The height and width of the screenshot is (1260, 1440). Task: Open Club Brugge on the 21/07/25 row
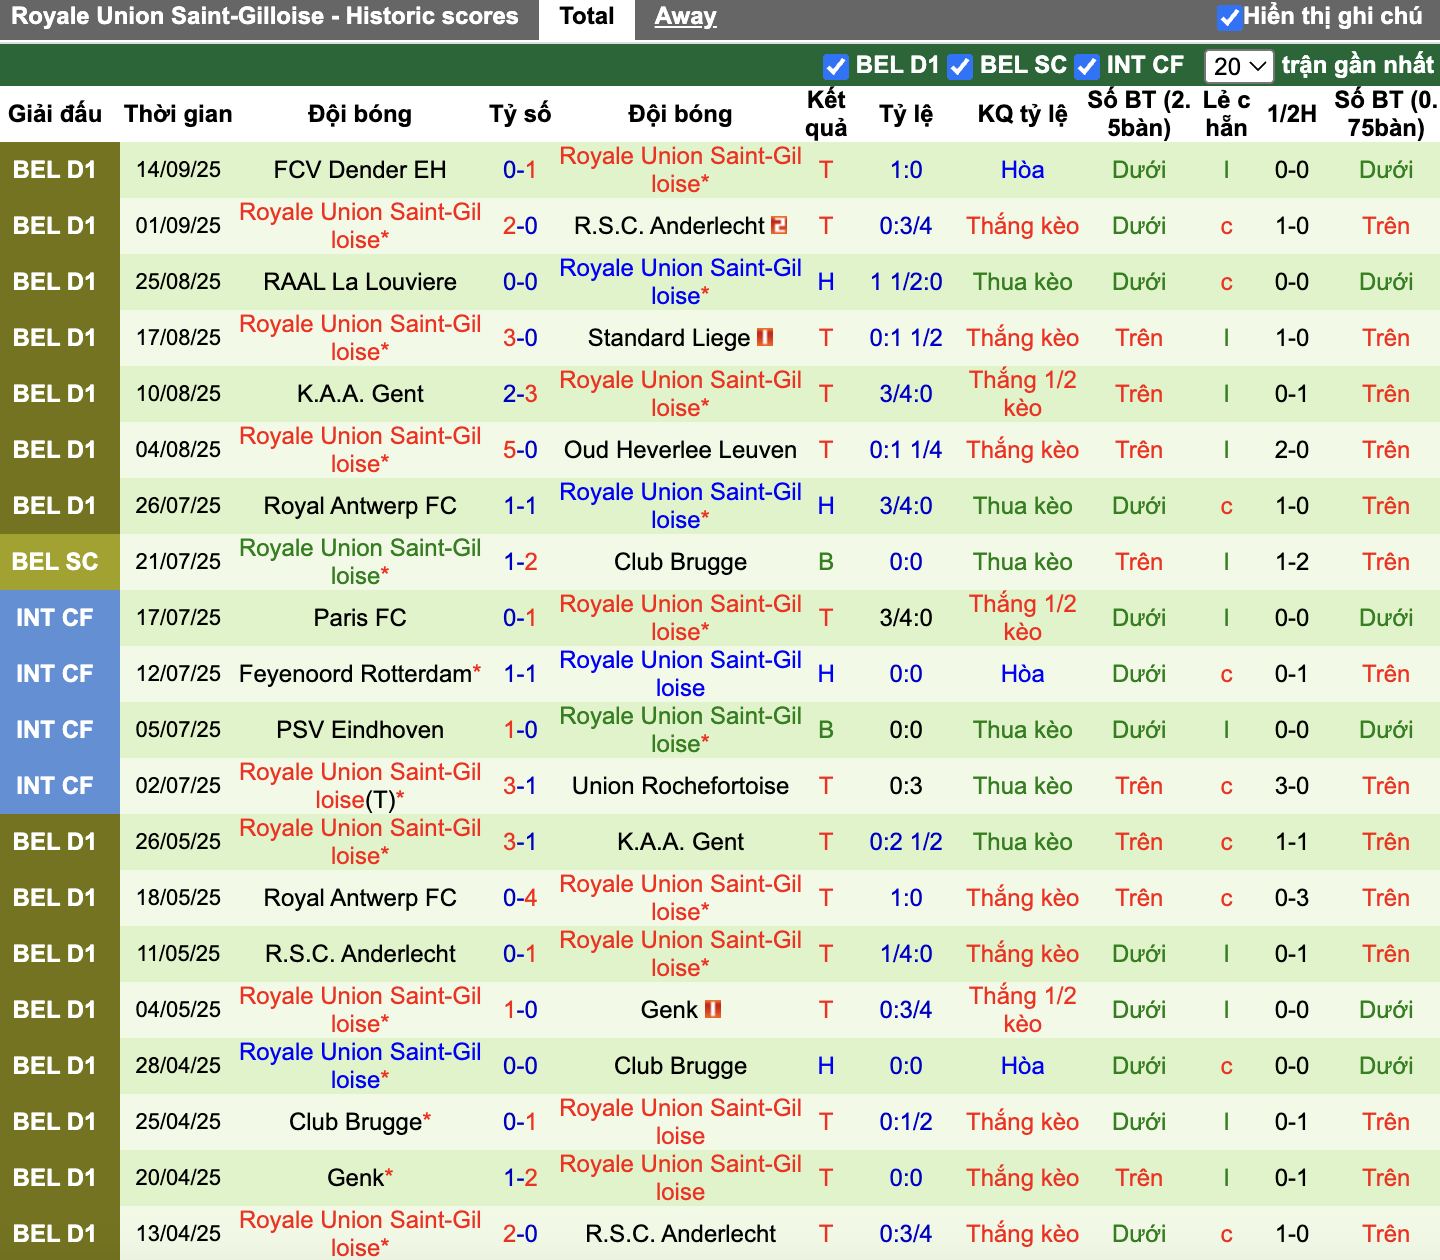680,562
